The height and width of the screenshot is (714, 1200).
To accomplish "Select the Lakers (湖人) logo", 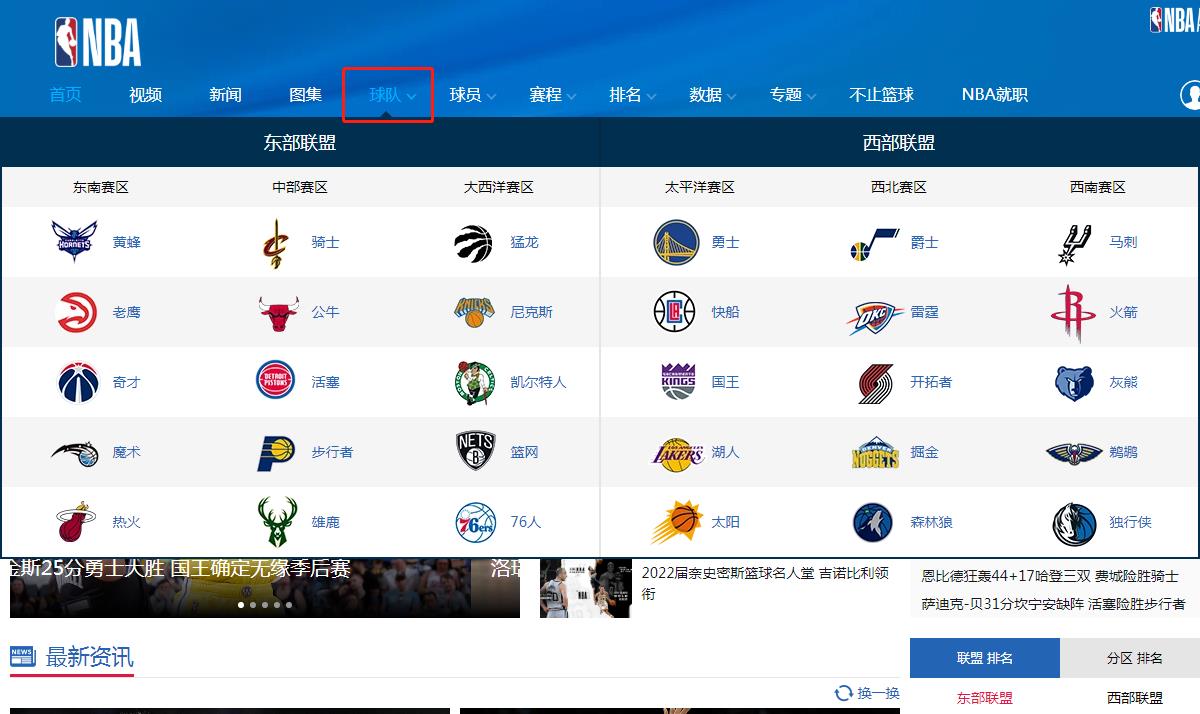I will [677, 453].
